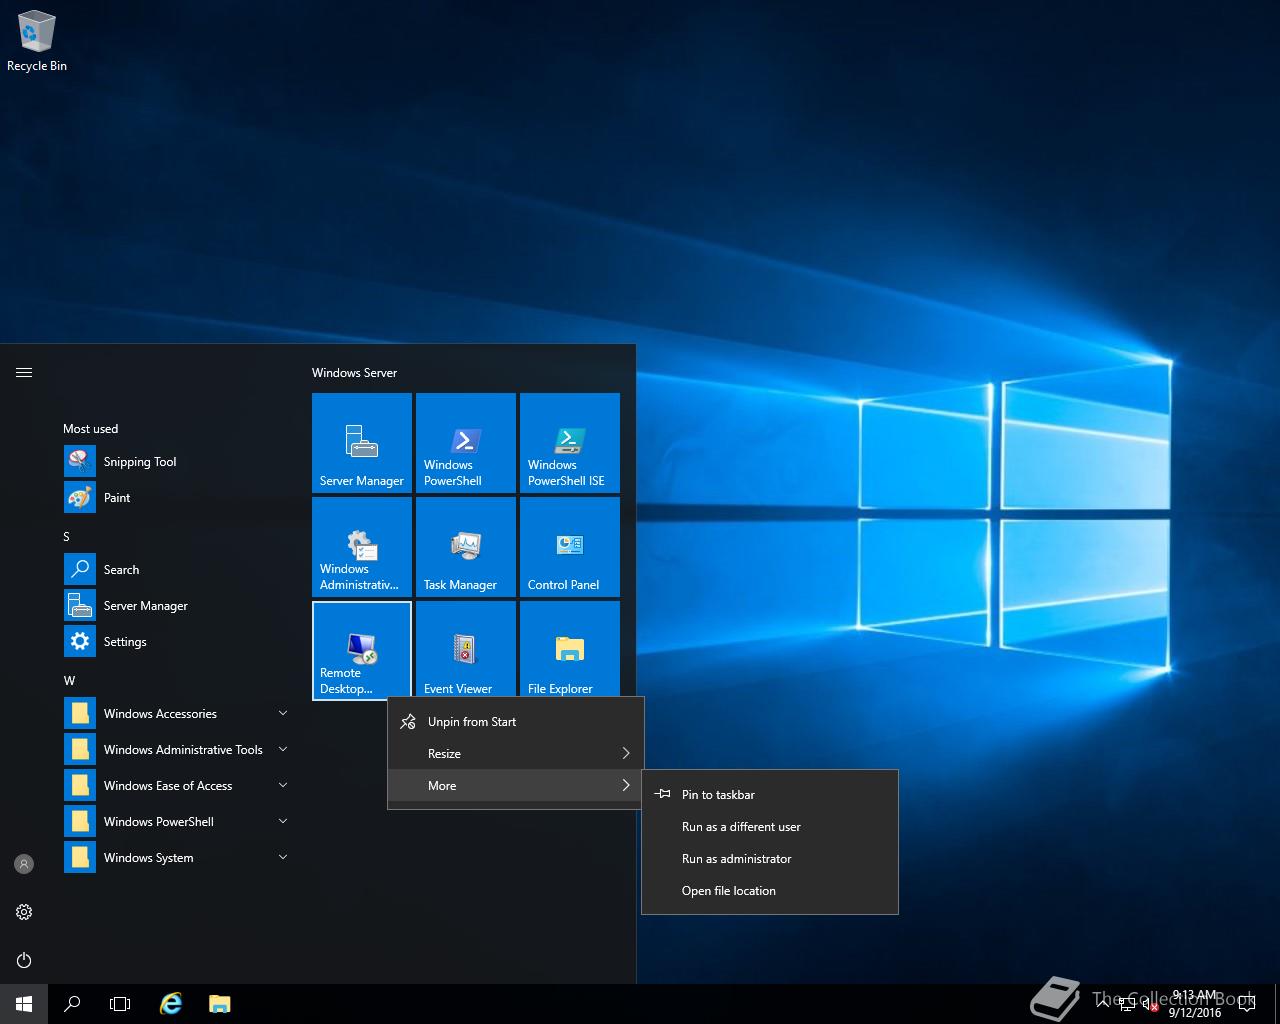This screenshot has width=1280, height=1024.
Task: Select Pin to taskbar
Action: [770, 794]
